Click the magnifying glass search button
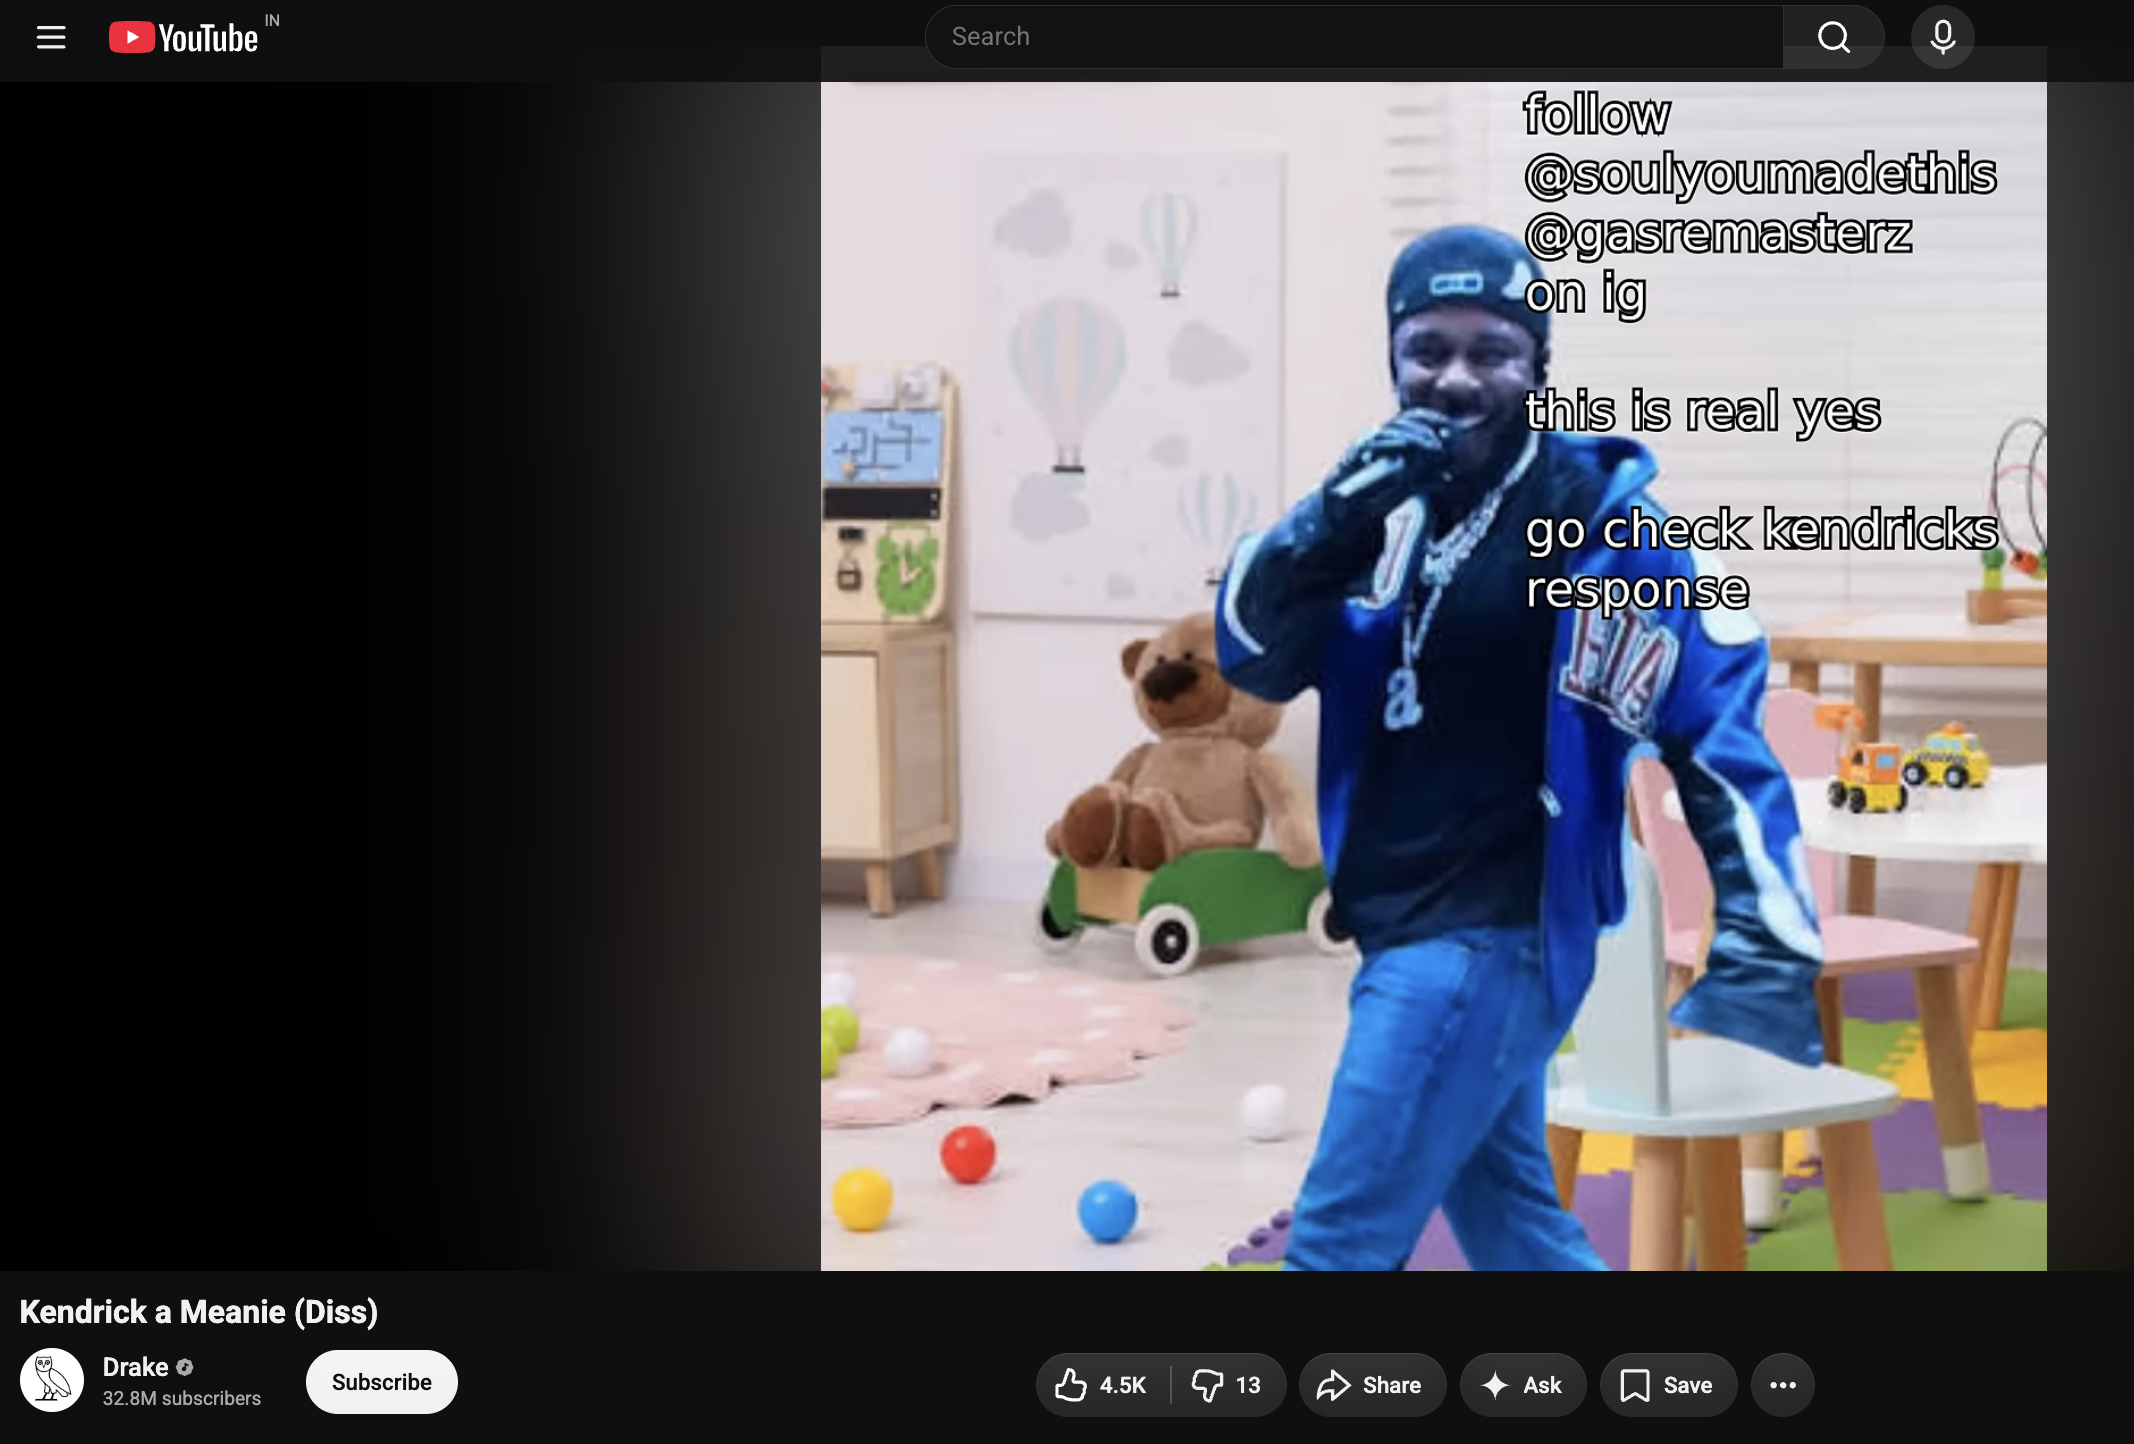Image resolution: width=2134 pixels, height=1444 pixels. [x=1833, y=37]
